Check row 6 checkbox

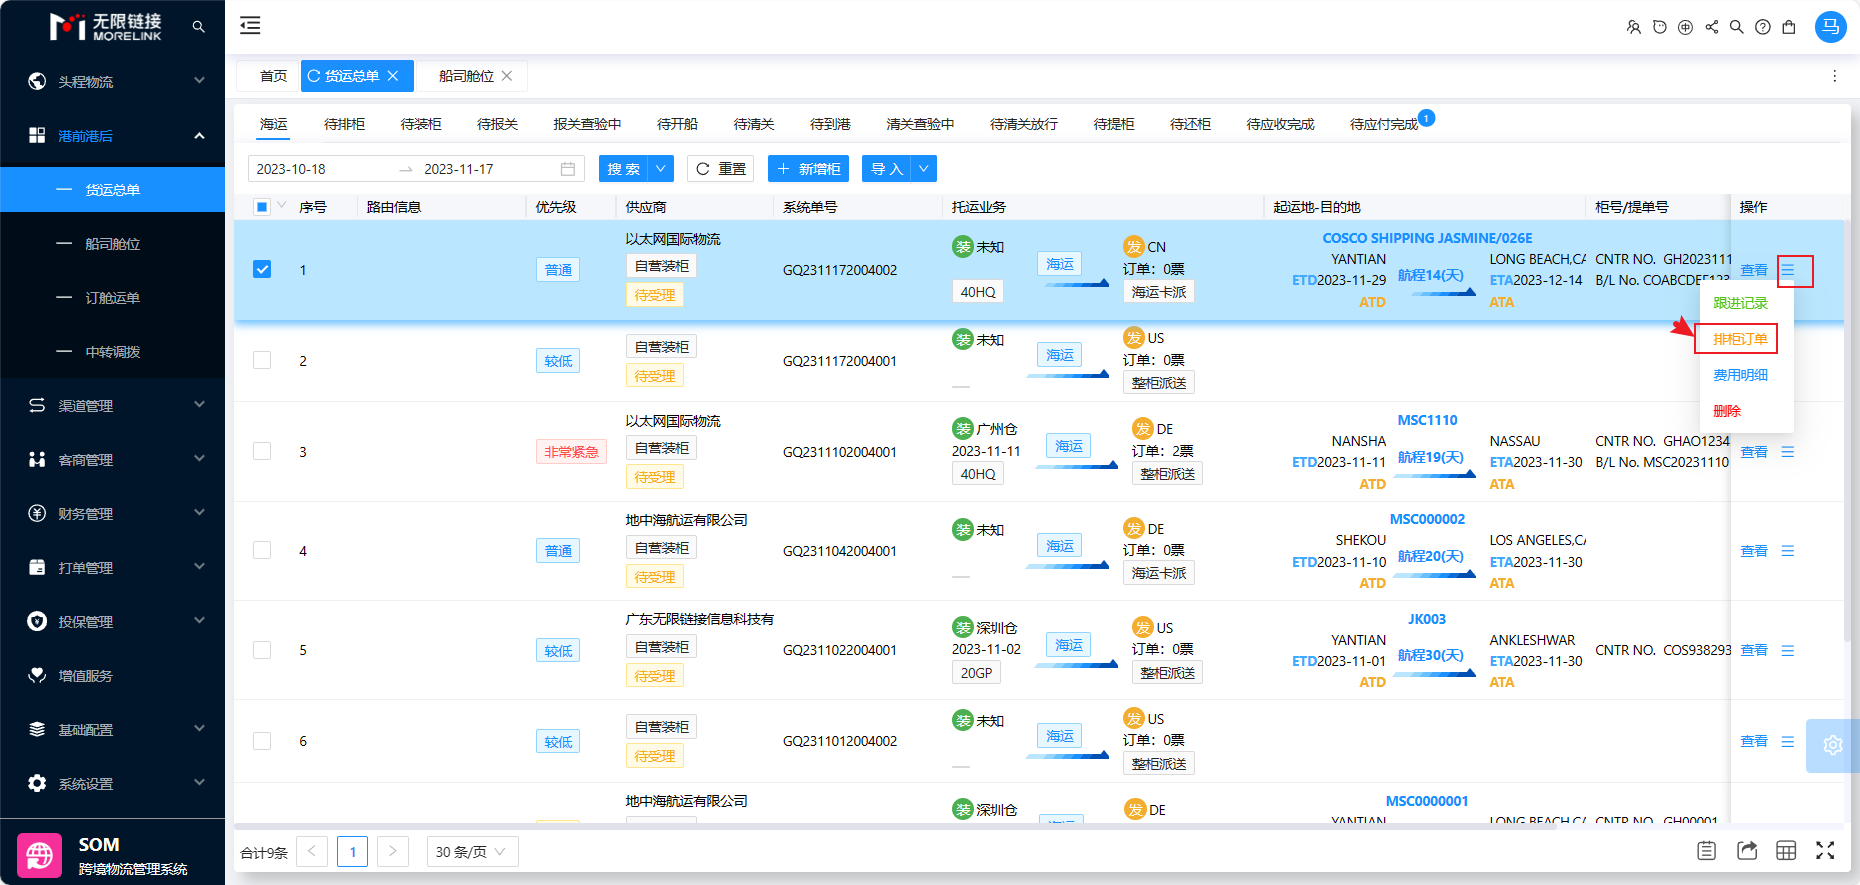click(262, 741)
